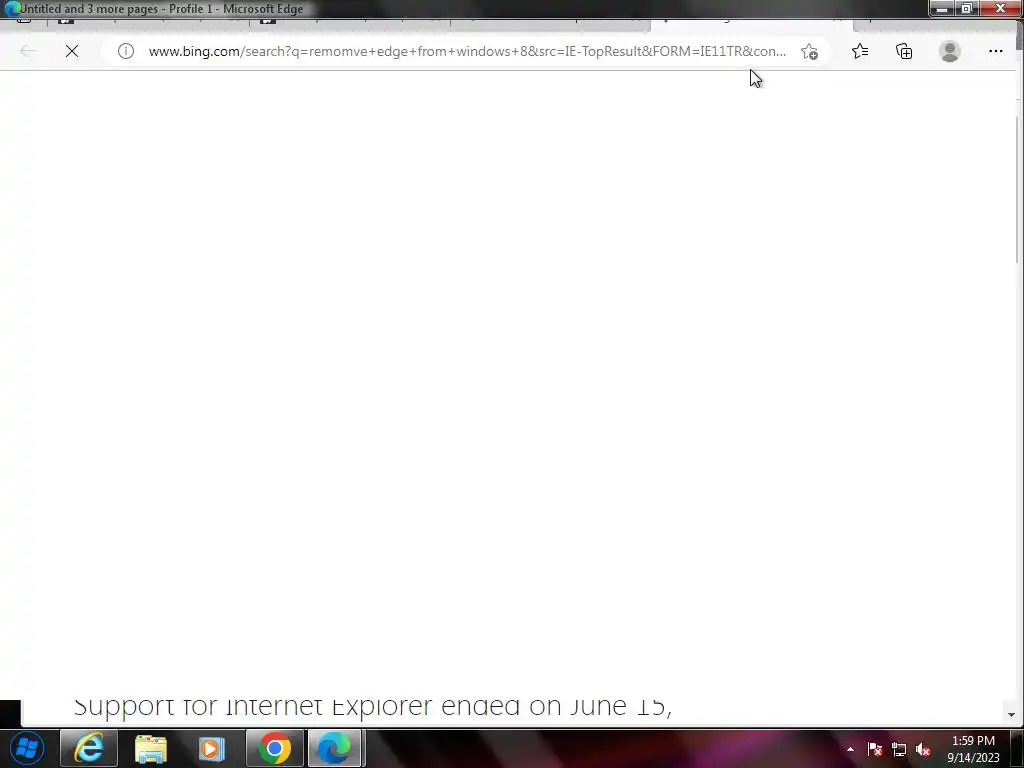This screenshot has width=1024, height=768.
Task: Switch to Google Chrome on the taskbar
Action: (x=274, y=748)
